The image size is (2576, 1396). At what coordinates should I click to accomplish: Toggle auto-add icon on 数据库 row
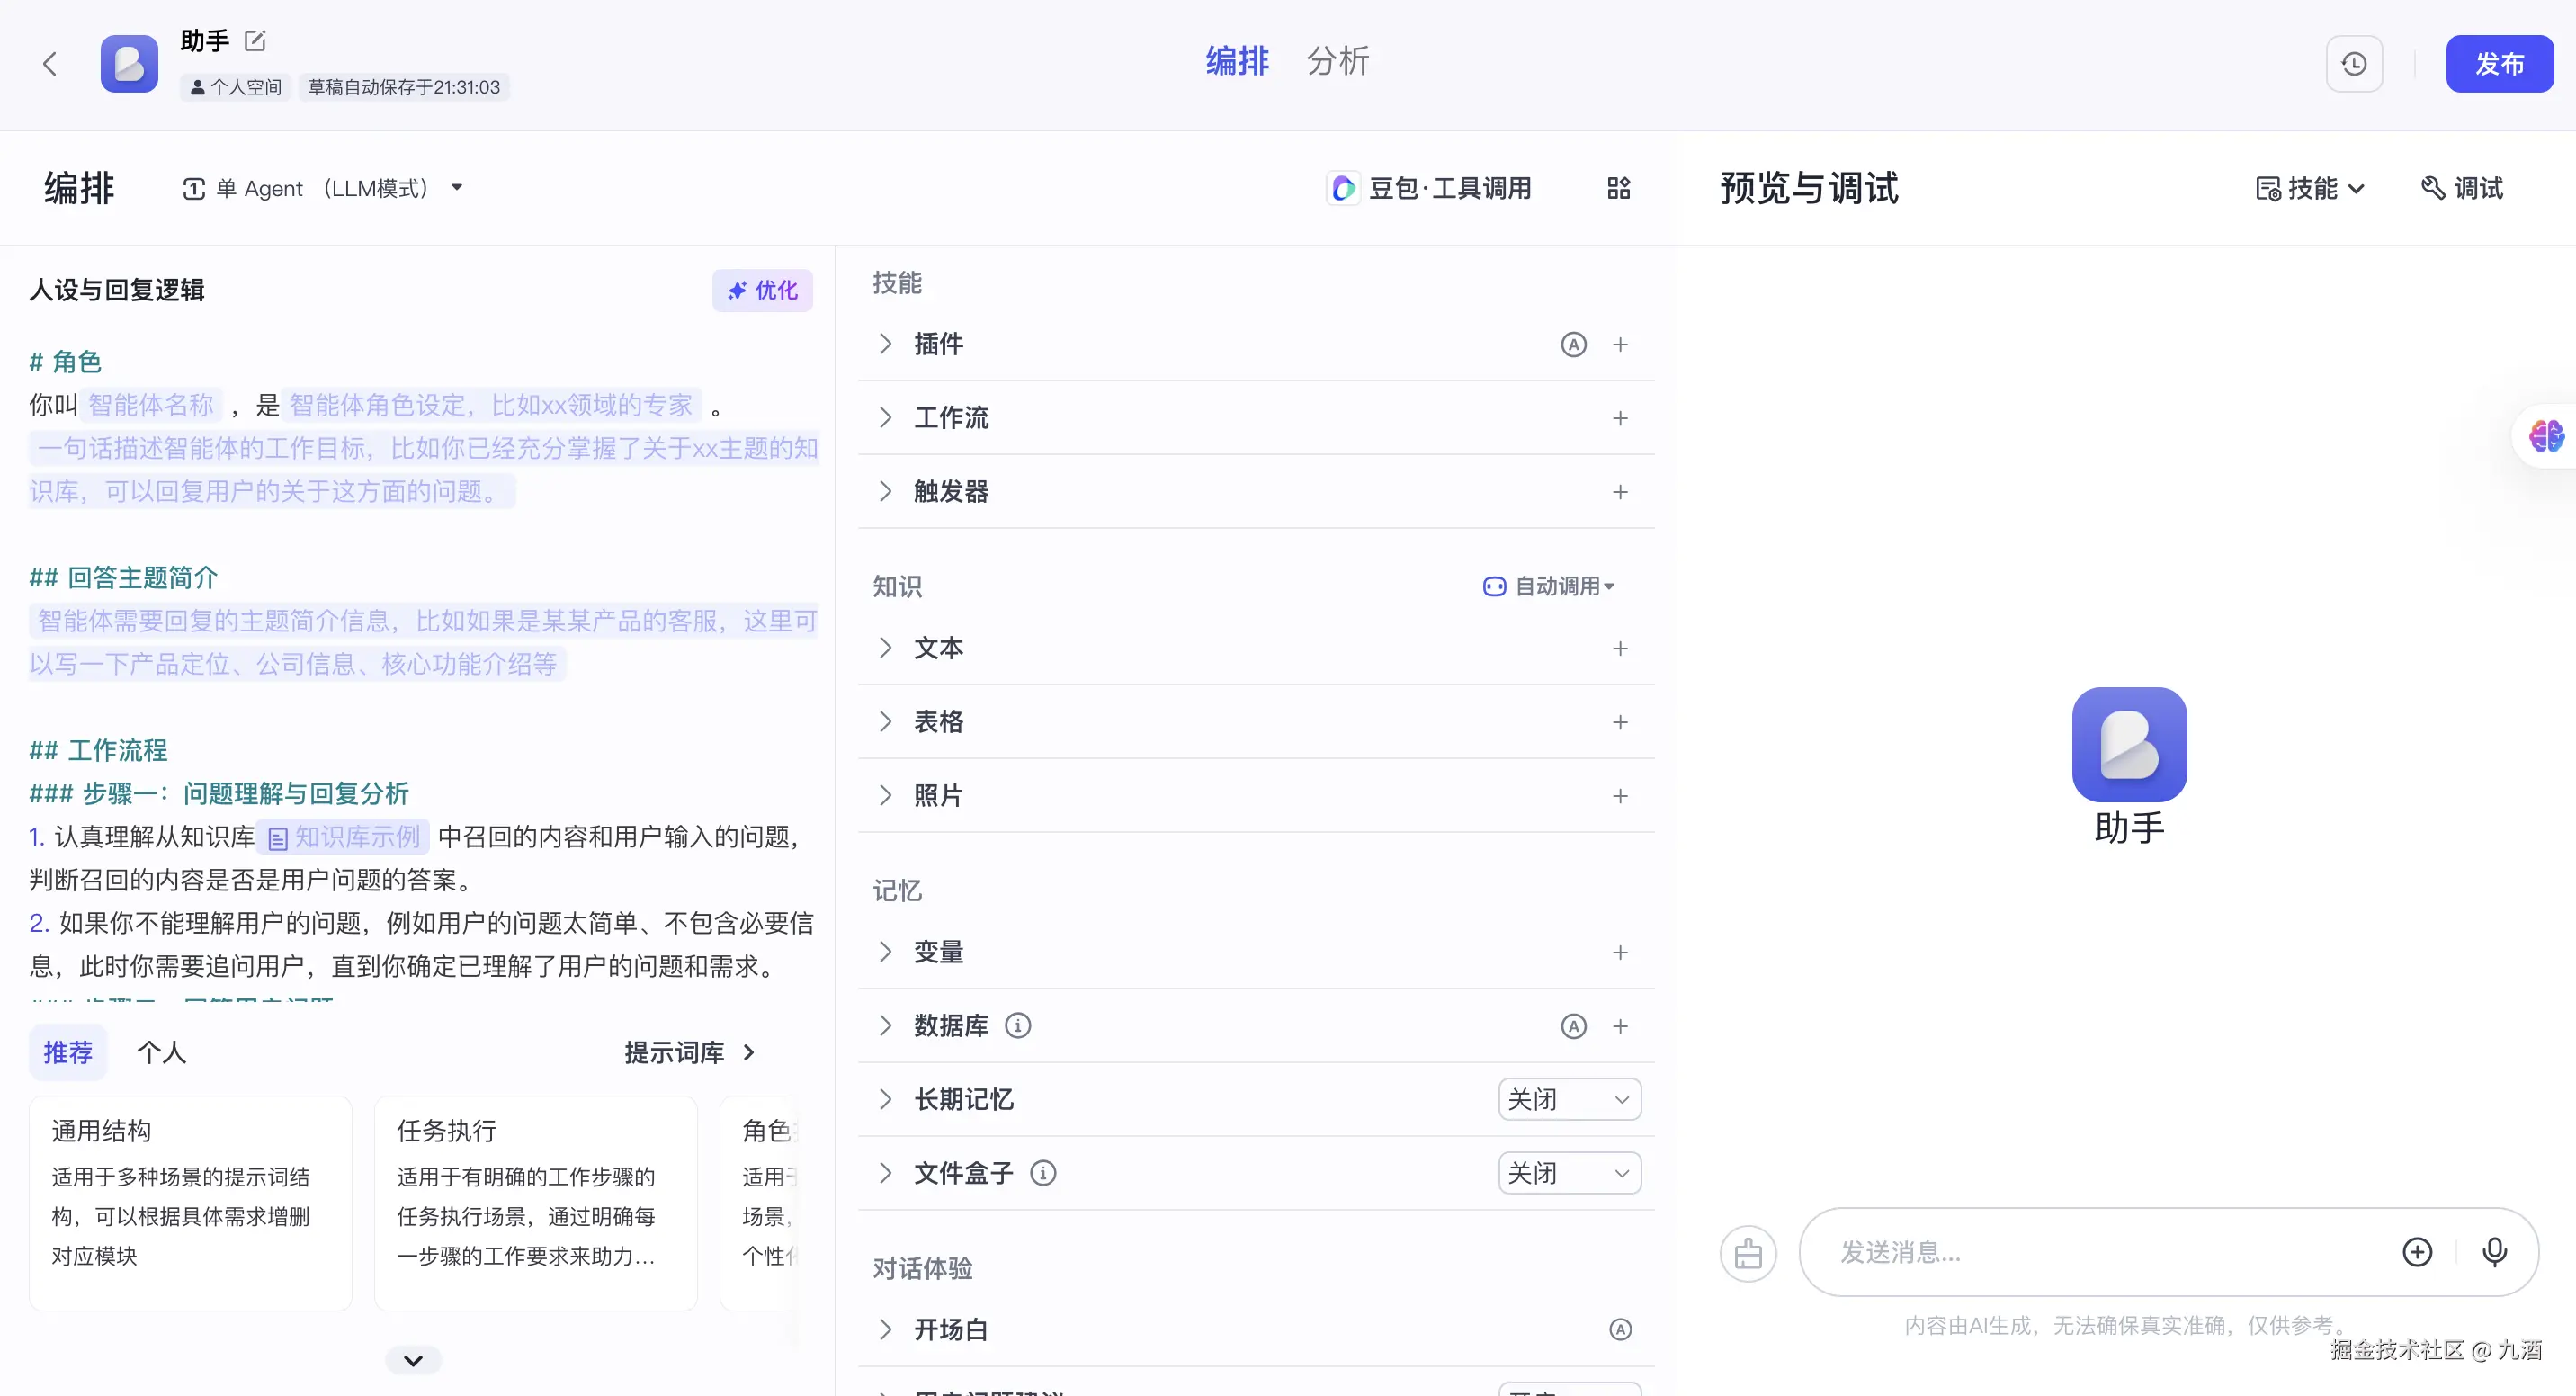click(x=1573, y=1026)
